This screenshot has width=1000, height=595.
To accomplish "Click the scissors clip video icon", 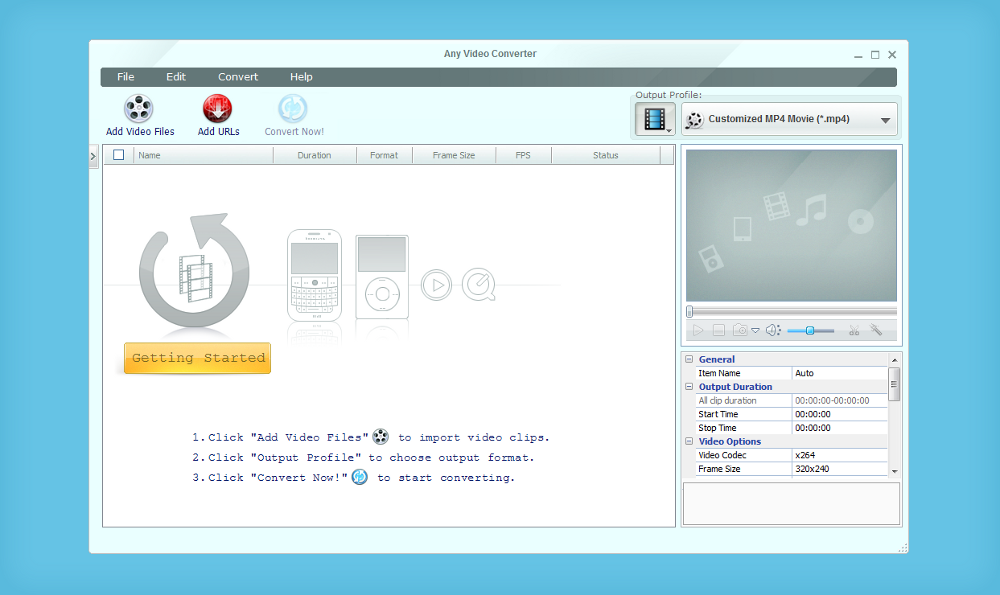I will tap(854, 330).
